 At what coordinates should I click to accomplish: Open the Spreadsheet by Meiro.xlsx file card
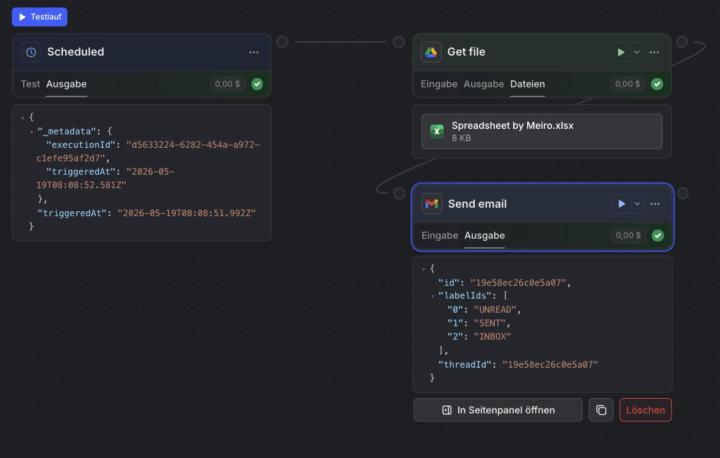[542, 131]
